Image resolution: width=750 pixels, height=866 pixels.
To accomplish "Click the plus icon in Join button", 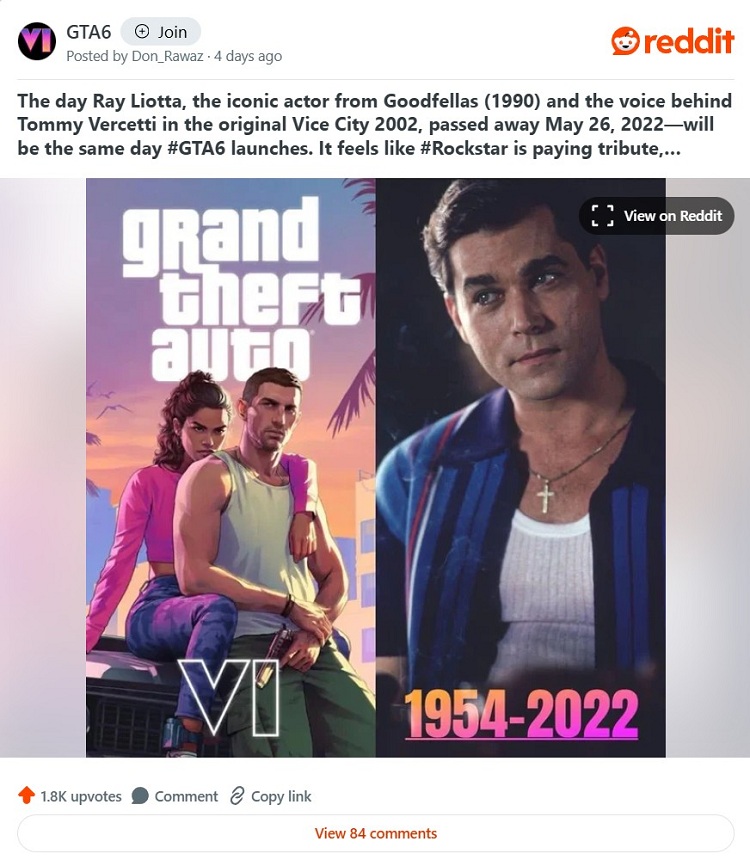I will 142,31.
